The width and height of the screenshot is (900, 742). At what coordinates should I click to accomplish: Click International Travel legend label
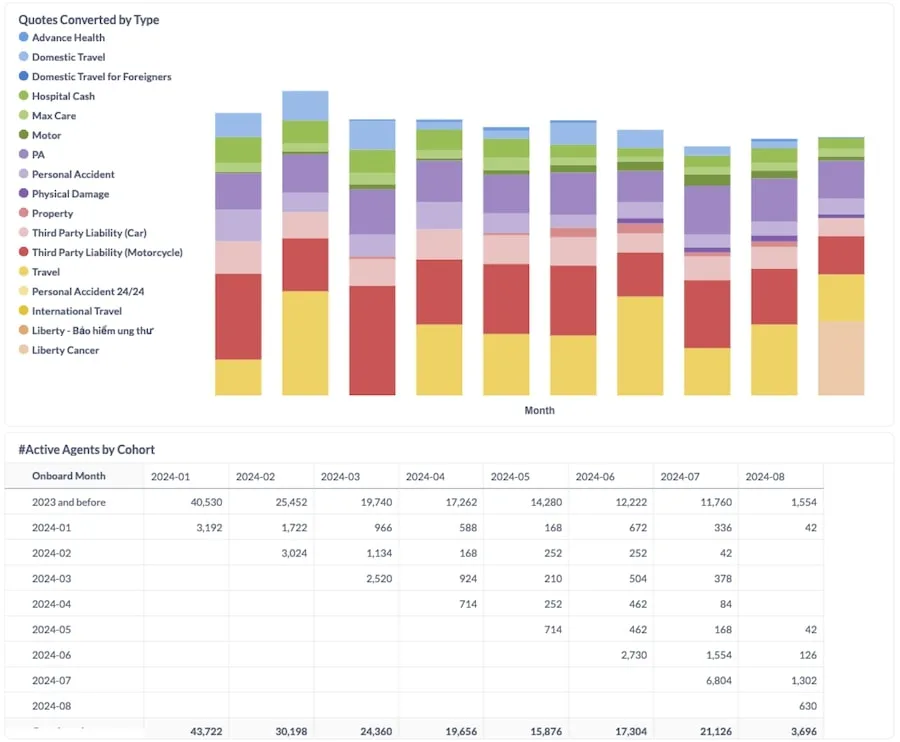click(77, 310)
